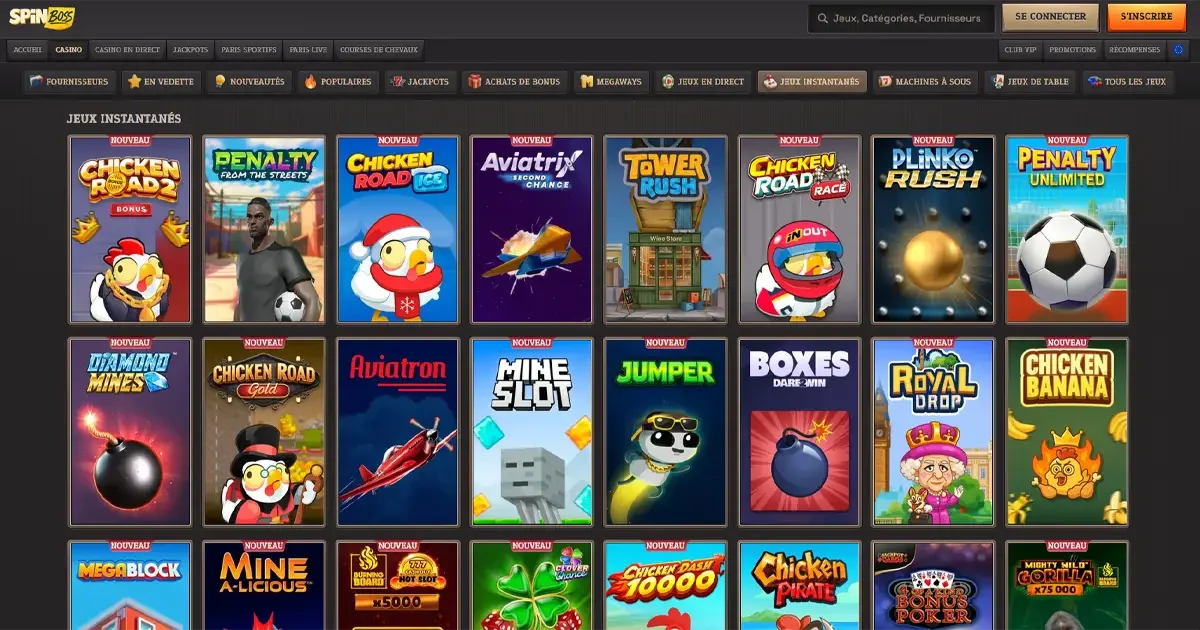This screenshot has height=630, width=1200.
Task: Click the Jeux Instantanés section heading
Action: (124, 118)
